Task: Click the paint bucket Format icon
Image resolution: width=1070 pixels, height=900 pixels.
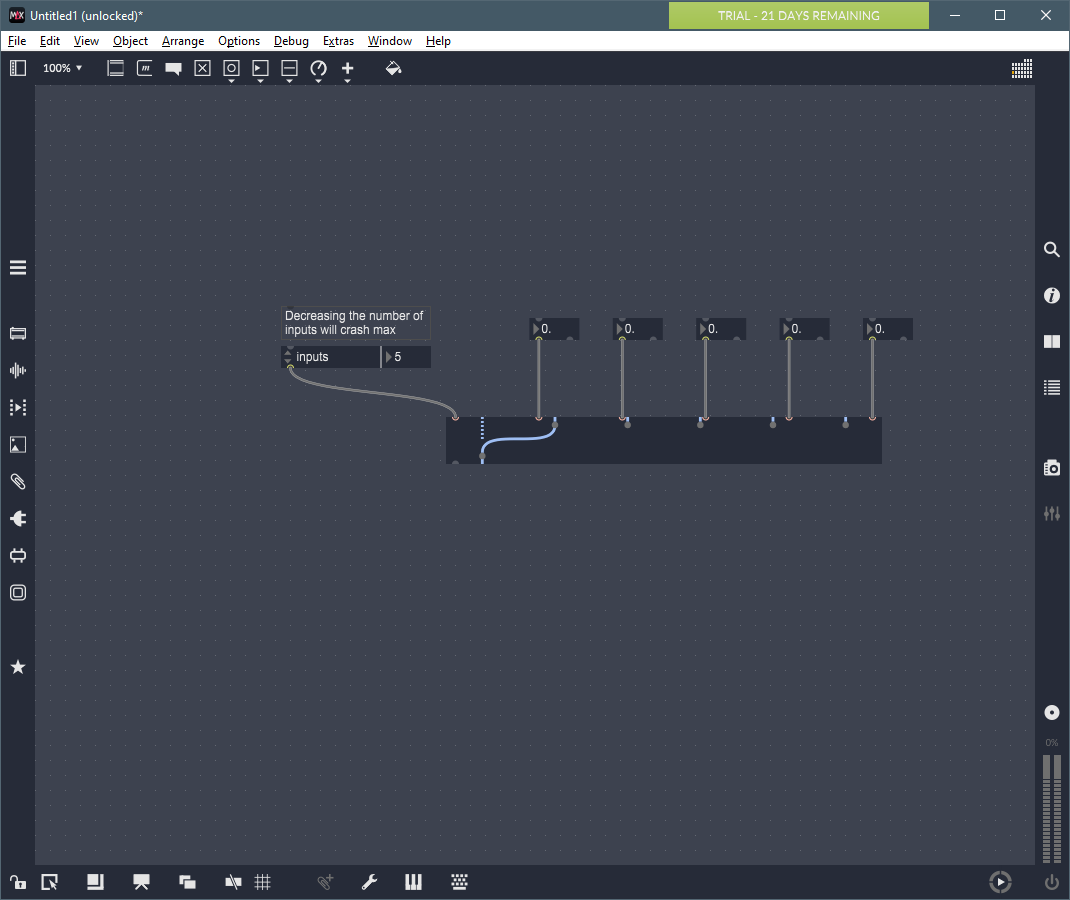Action: (393, 68)
